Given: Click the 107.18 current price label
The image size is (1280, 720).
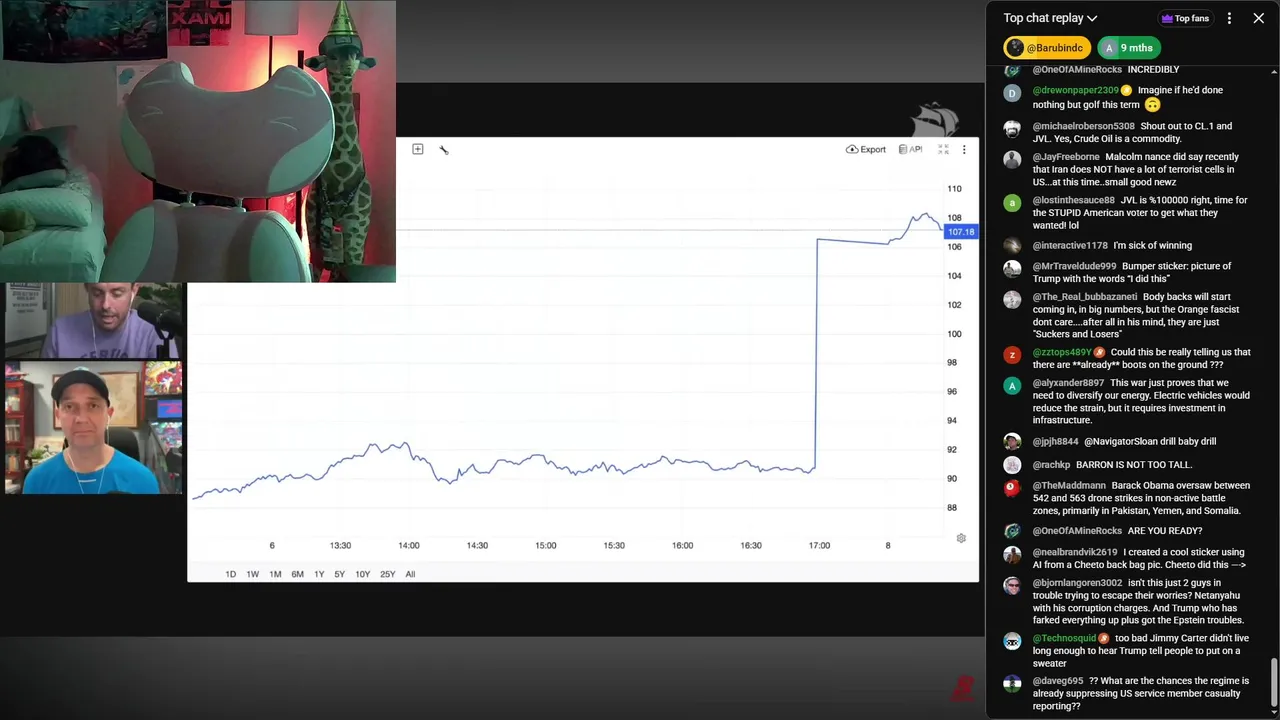Looking at the screenshot, I should click(961, 232).
